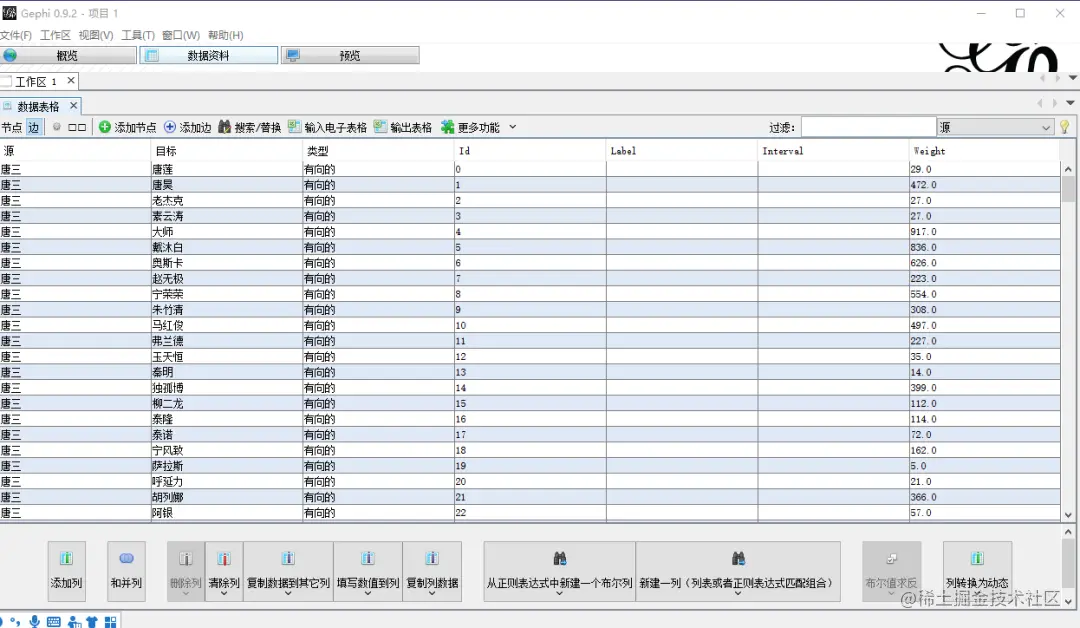Switch table to 节点 view
The image size is (1080, 628).
point(12,127)
